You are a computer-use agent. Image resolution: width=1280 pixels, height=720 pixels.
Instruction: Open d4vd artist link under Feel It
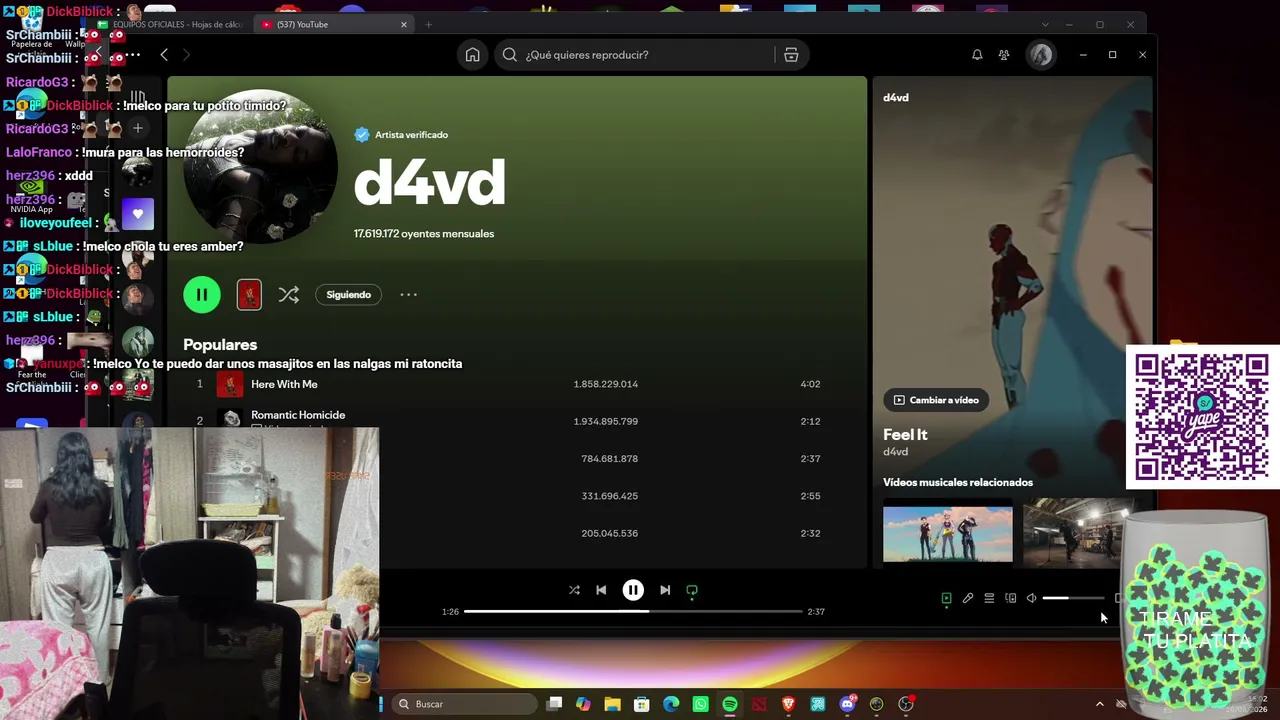(x=895, y=452)
